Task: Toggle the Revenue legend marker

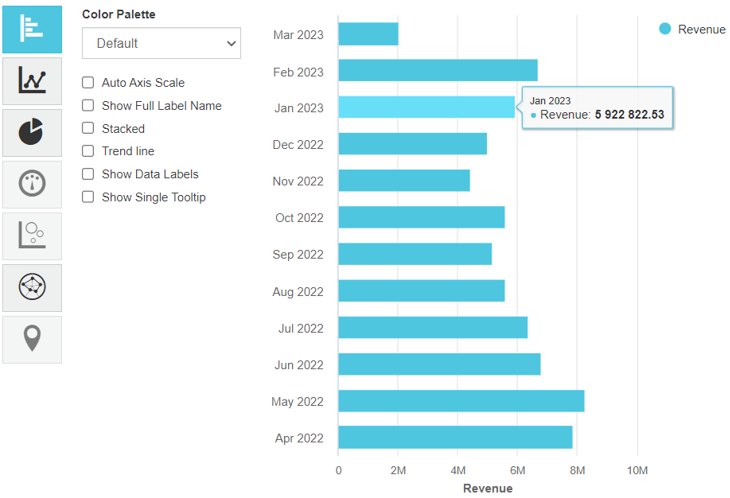Action: pyautogui.click(x=665, y=29)
